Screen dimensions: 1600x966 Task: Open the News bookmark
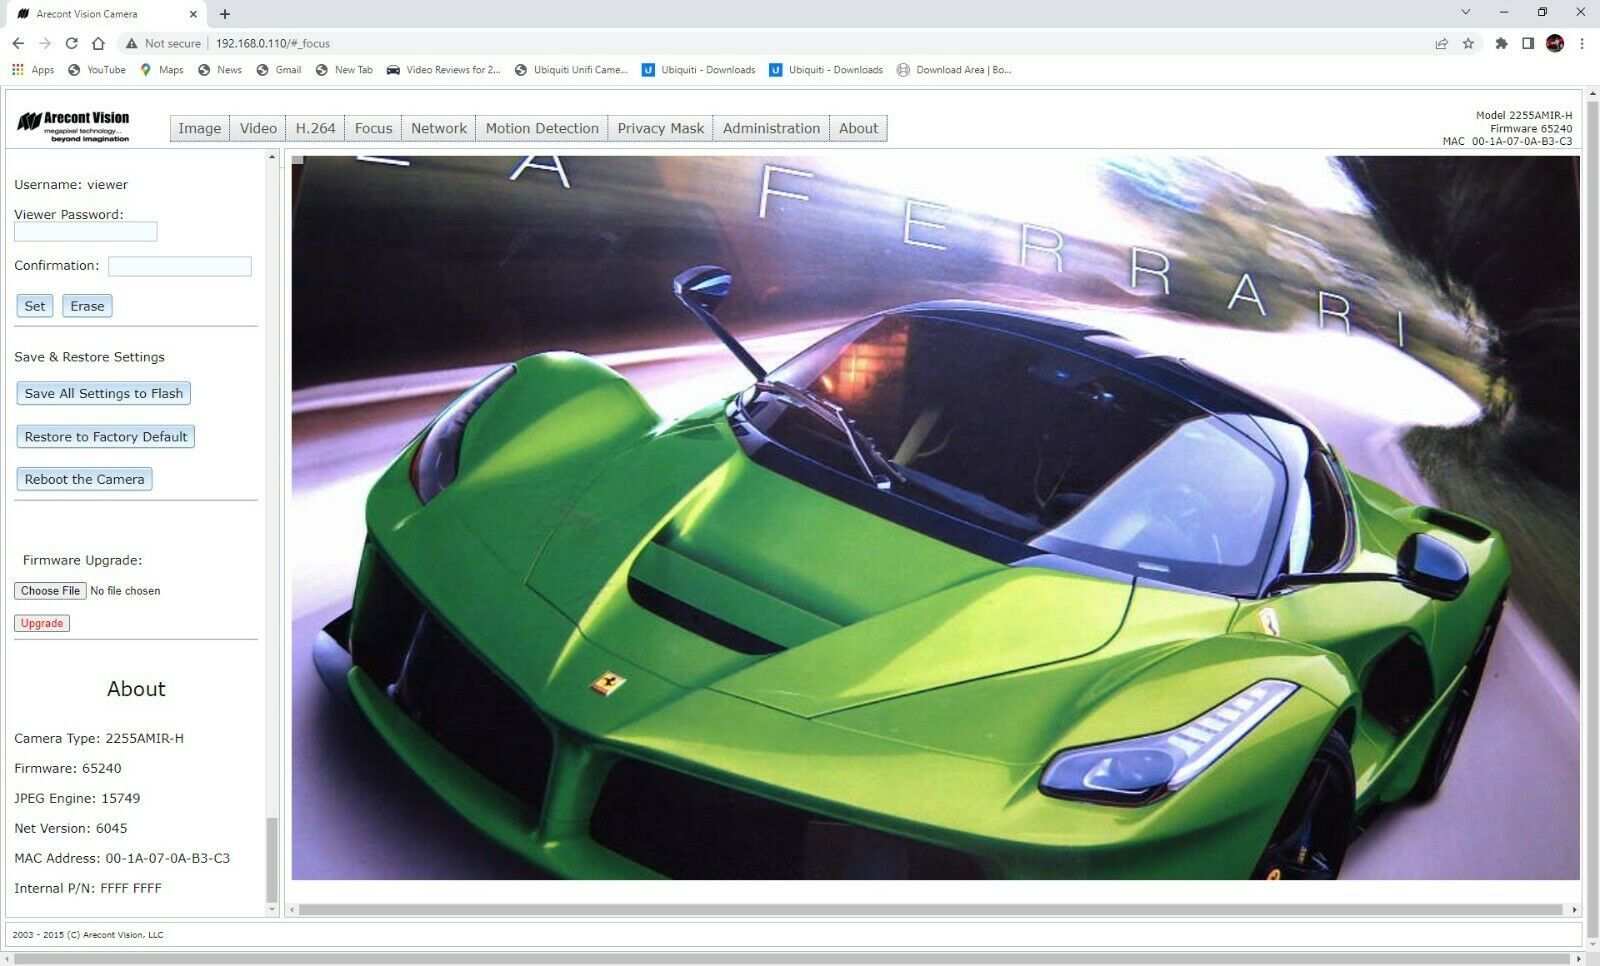pyautogui.click(x=220, y=70)
